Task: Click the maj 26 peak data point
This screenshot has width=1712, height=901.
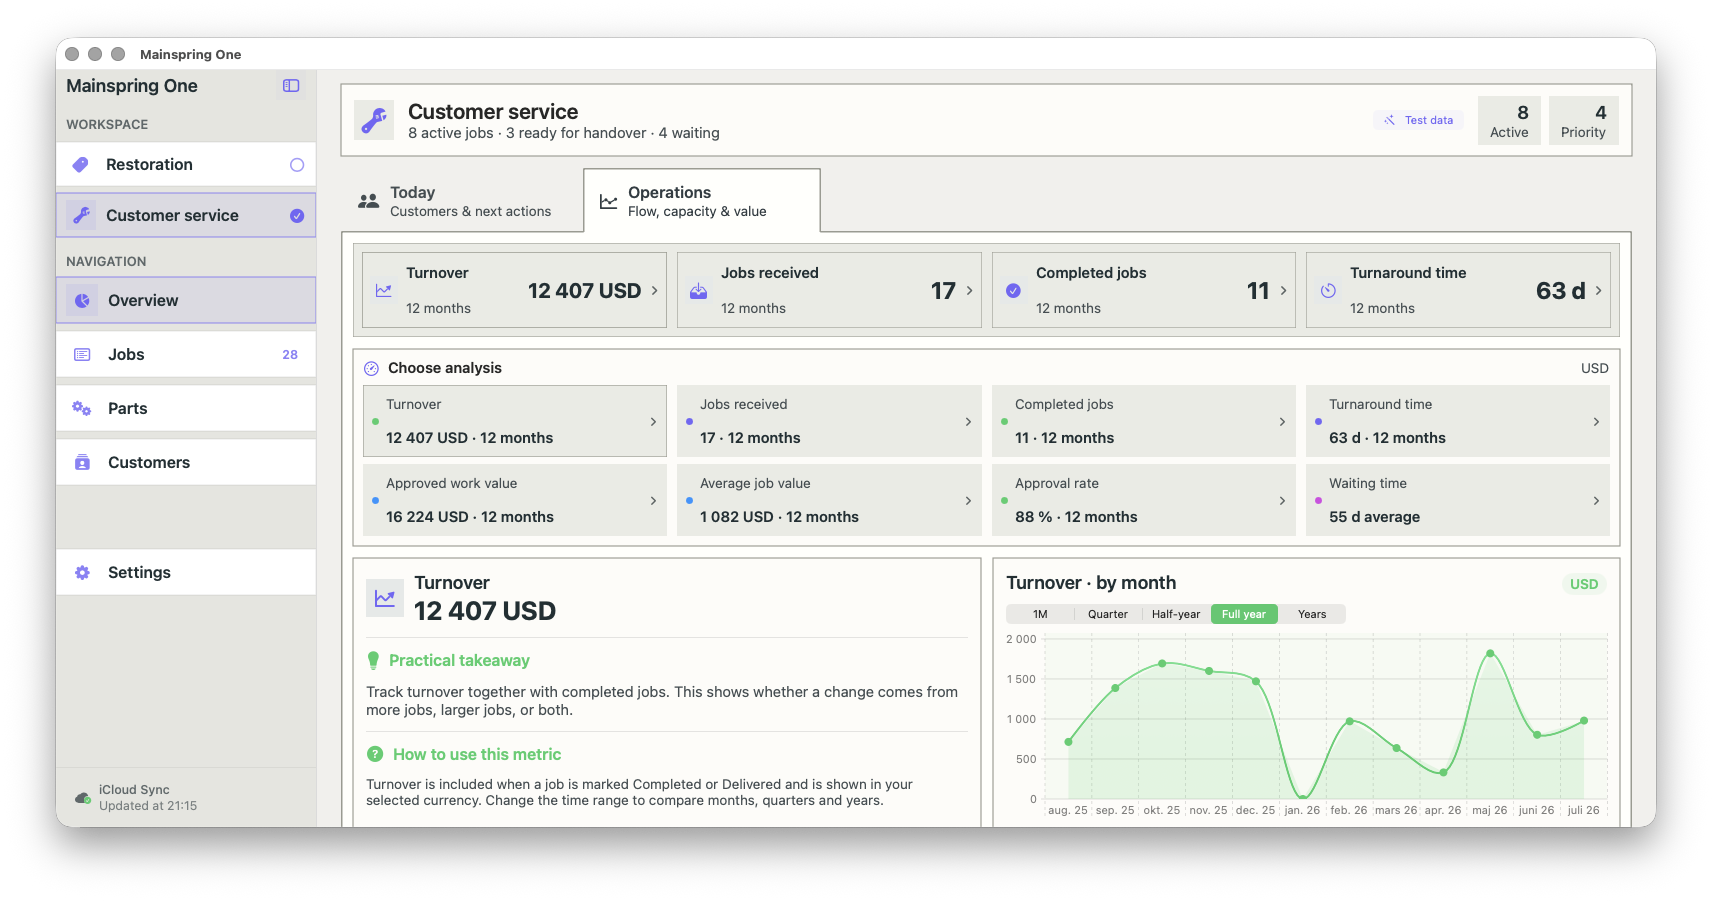Action: pyautogui.click(x=1490, y=653)
